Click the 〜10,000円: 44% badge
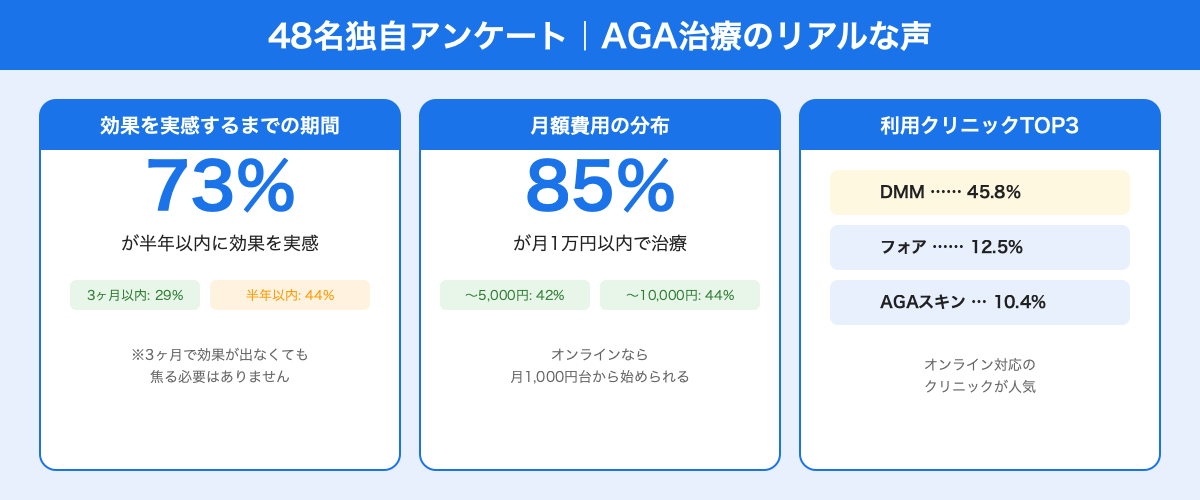Screen dimensions: 1200x500 (x=680, y=295)
